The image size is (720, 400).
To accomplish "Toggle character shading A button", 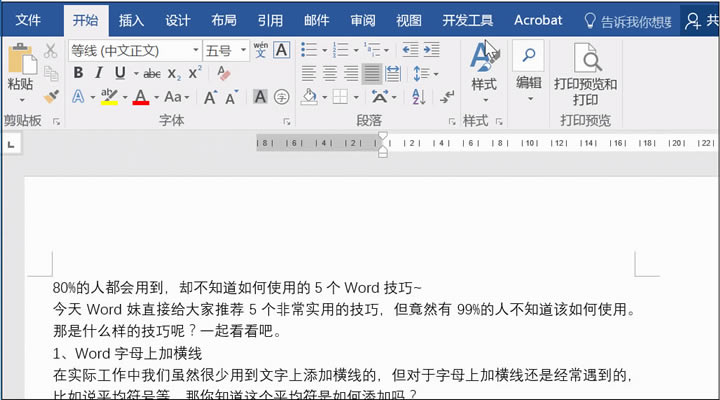I will 260,96.
